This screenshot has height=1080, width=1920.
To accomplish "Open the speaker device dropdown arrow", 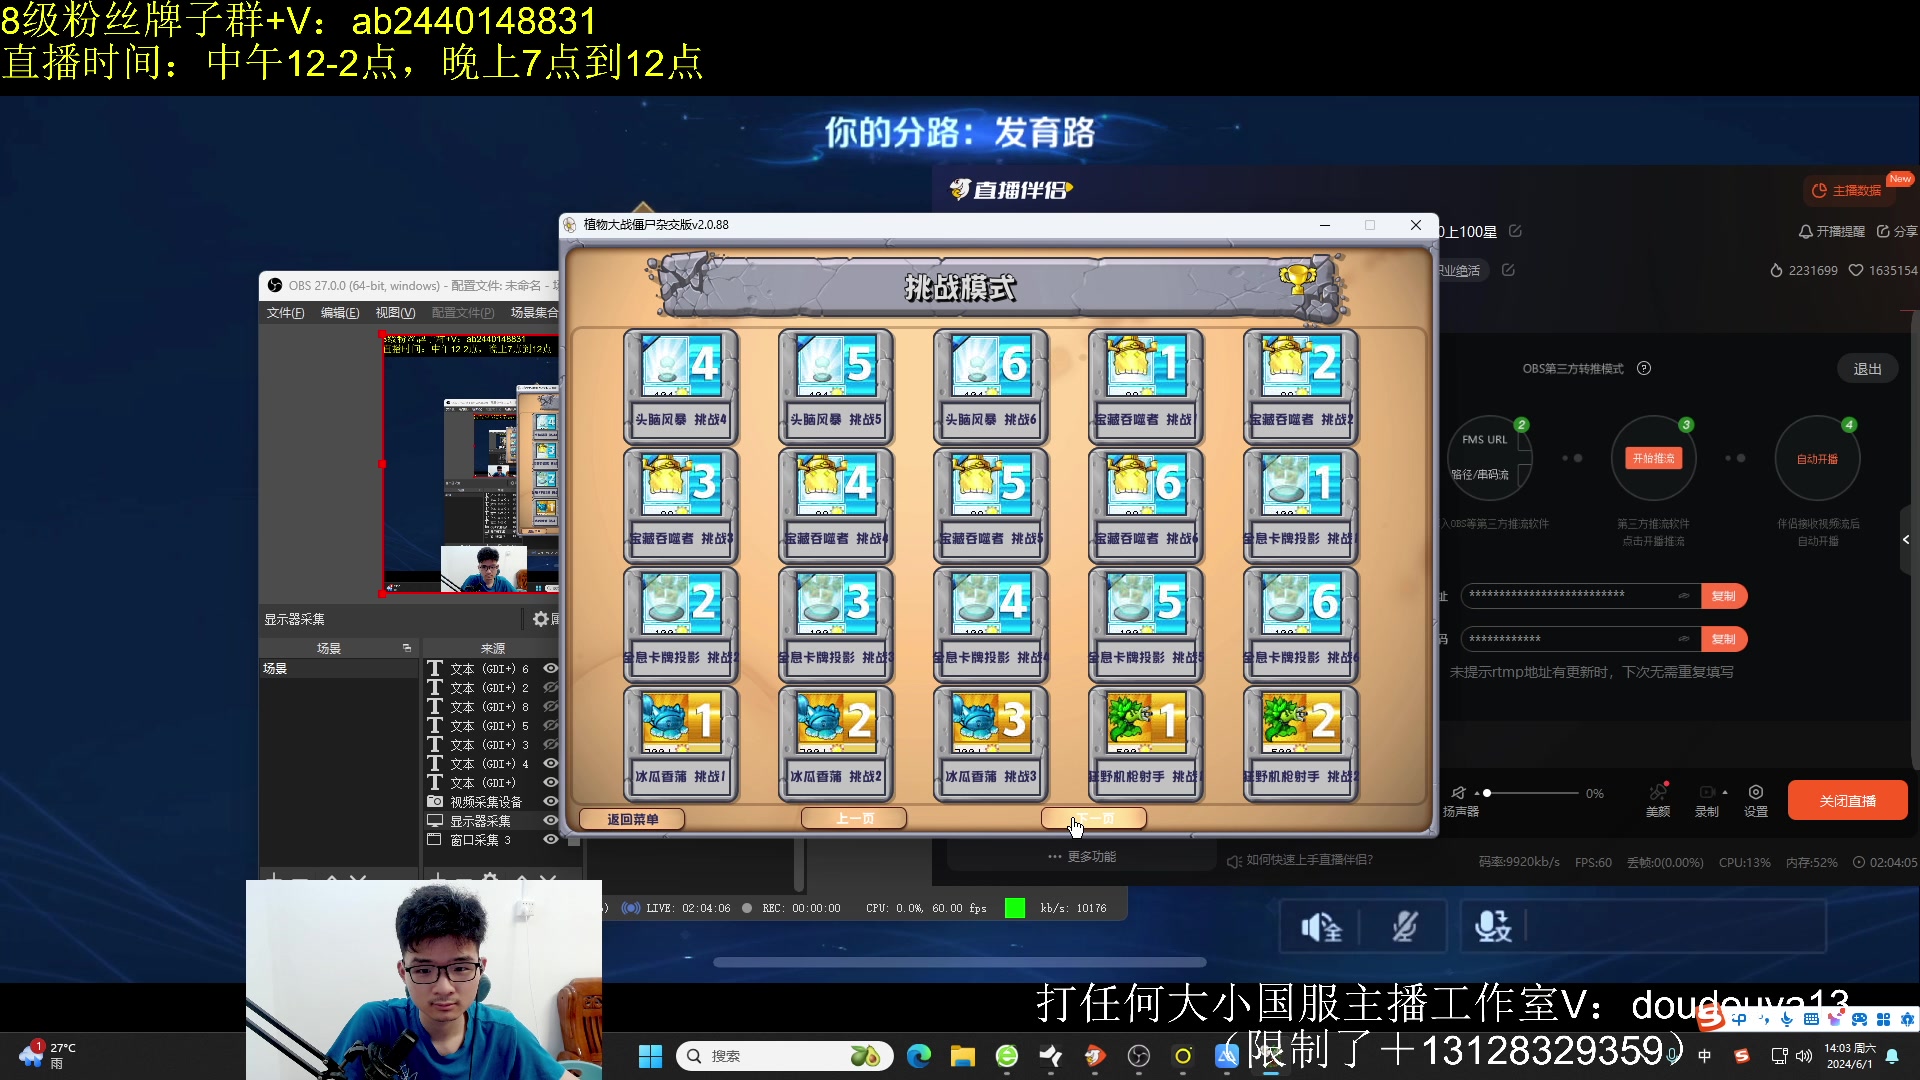I will (1477, 793).
